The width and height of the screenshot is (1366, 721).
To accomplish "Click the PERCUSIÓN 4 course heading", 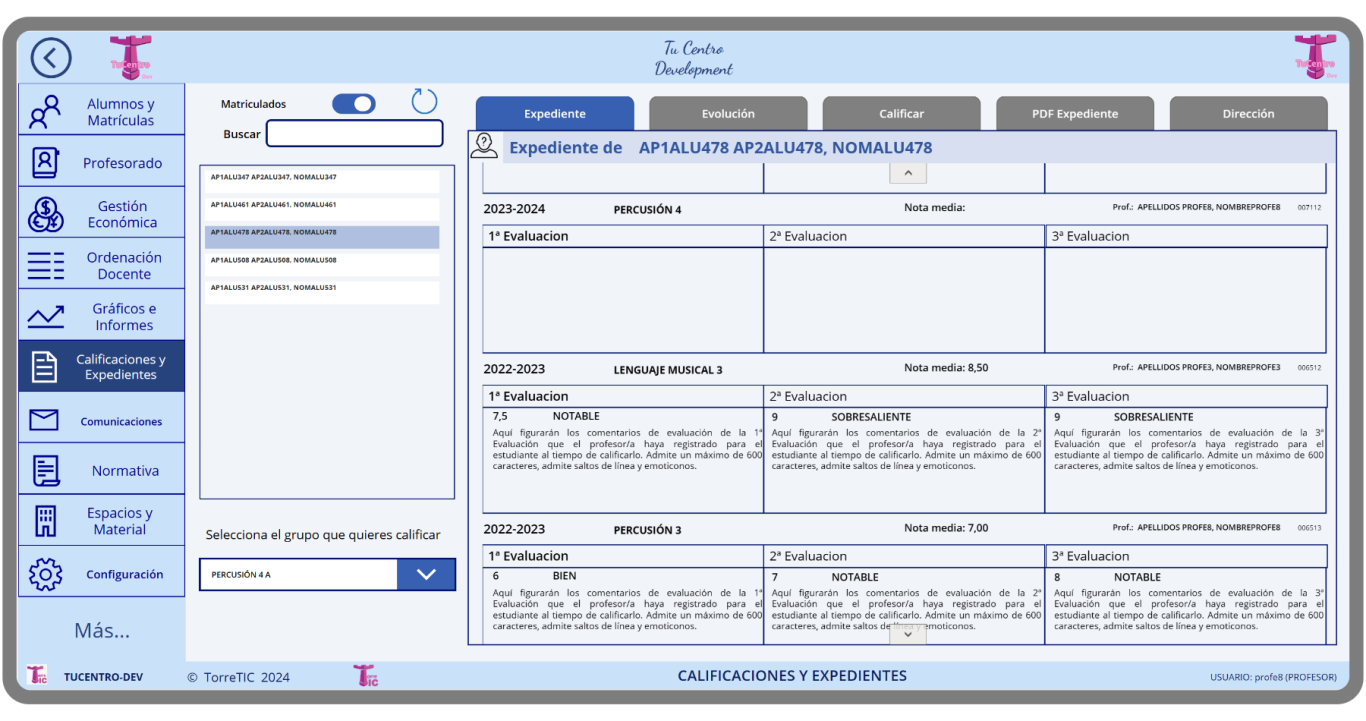I will coord(648,210).
